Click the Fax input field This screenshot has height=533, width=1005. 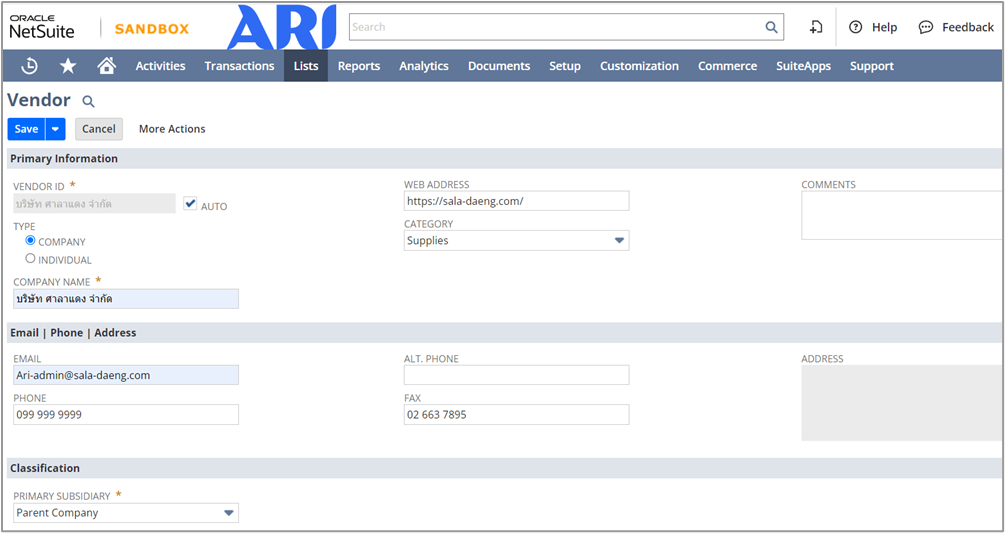pos(517,414)
